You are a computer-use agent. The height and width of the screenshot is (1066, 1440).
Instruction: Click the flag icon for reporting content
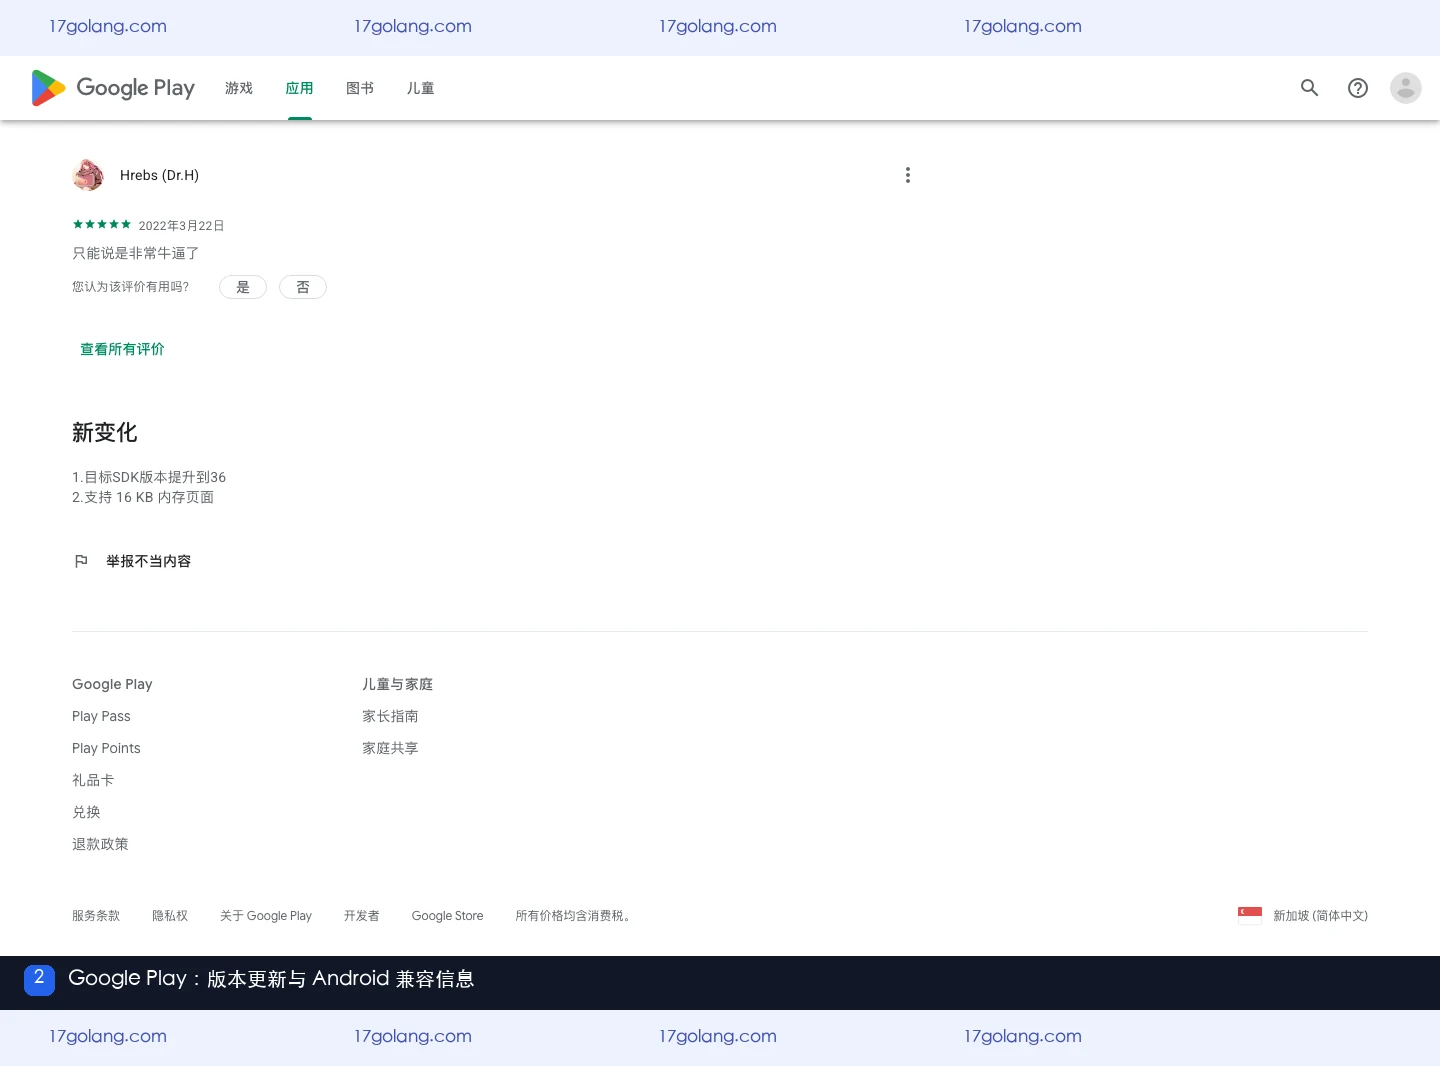[81, 561]
